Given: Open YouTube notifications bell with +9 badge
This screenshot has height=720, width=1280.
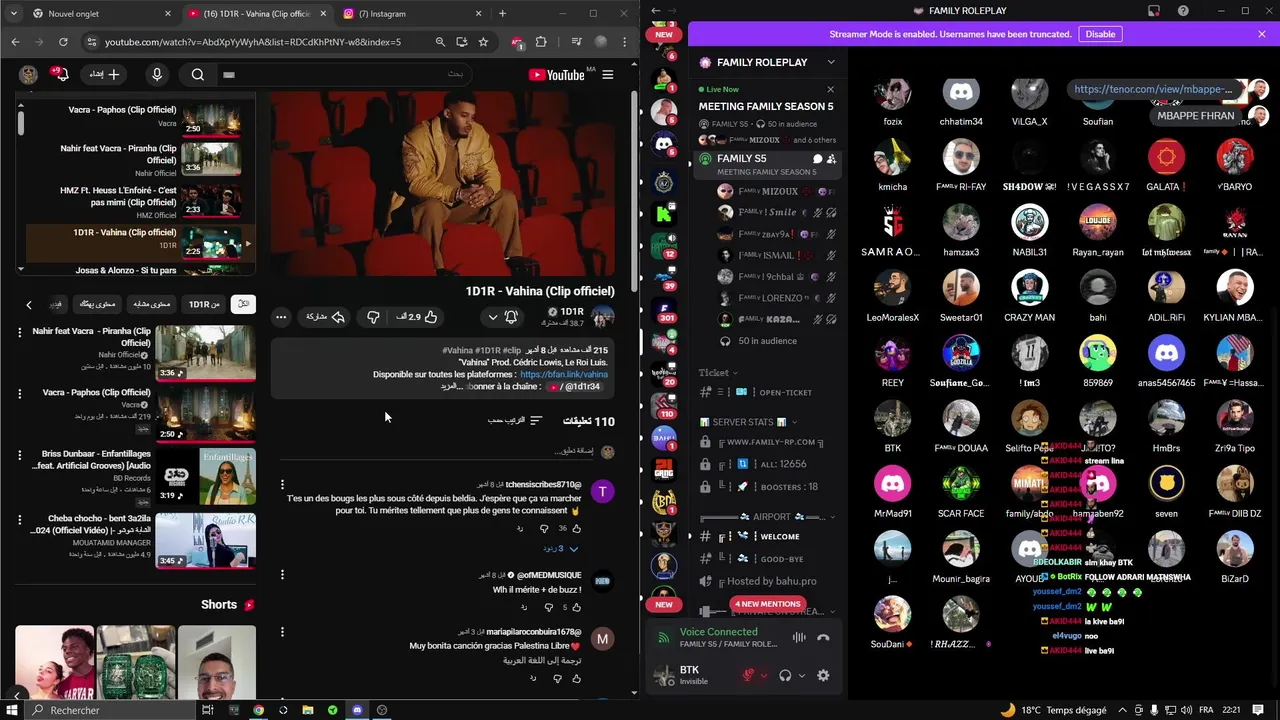Looking at the screenshot, I should [62, 75].
